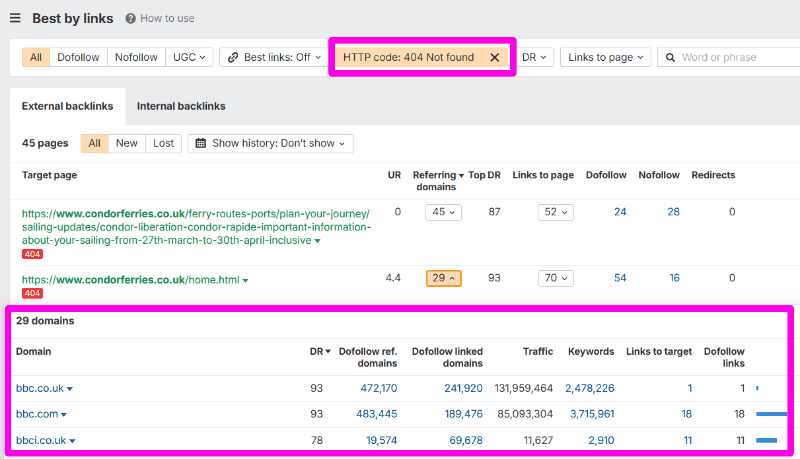
Task: Open caret menu next to bbc.co.uk
Action: [70, 389]
